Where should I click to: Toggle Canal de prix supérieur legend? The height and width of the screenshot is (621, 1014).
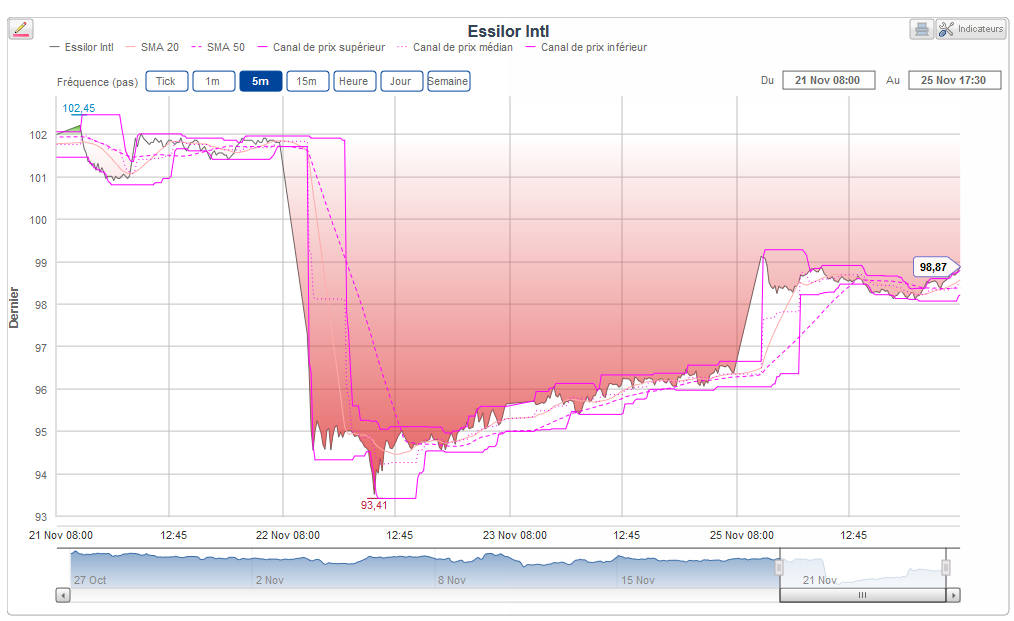(x=321, y=47)
